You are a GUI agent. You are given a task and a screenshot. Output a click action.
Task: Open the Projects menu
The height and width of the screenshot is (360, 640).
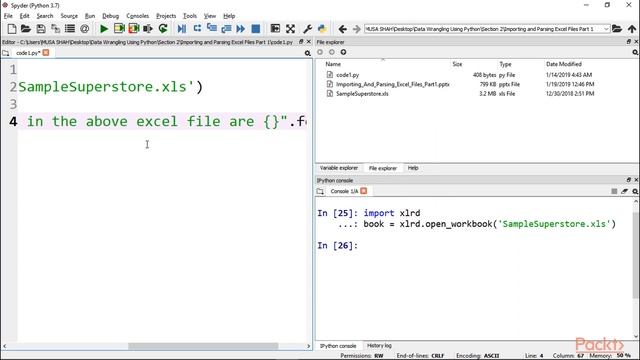click(166, 16)
